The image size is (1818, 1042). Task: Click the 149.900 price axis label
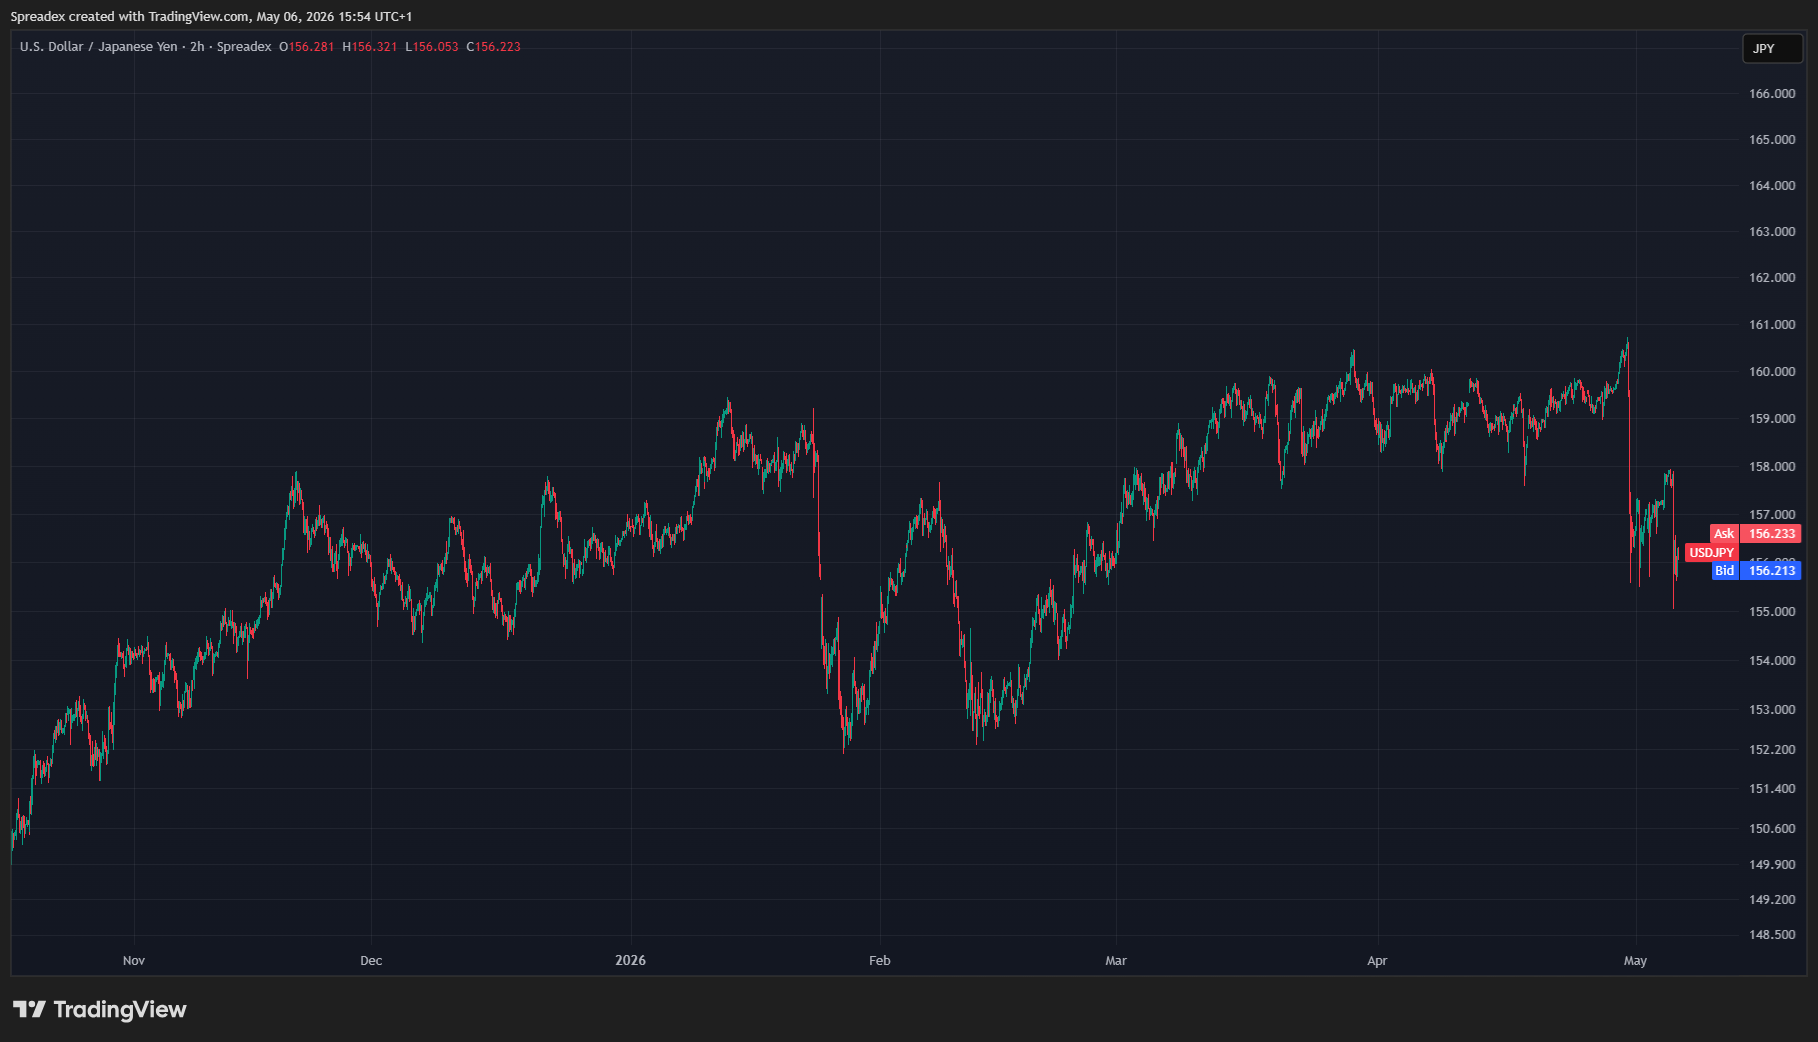click(1772, 865)
